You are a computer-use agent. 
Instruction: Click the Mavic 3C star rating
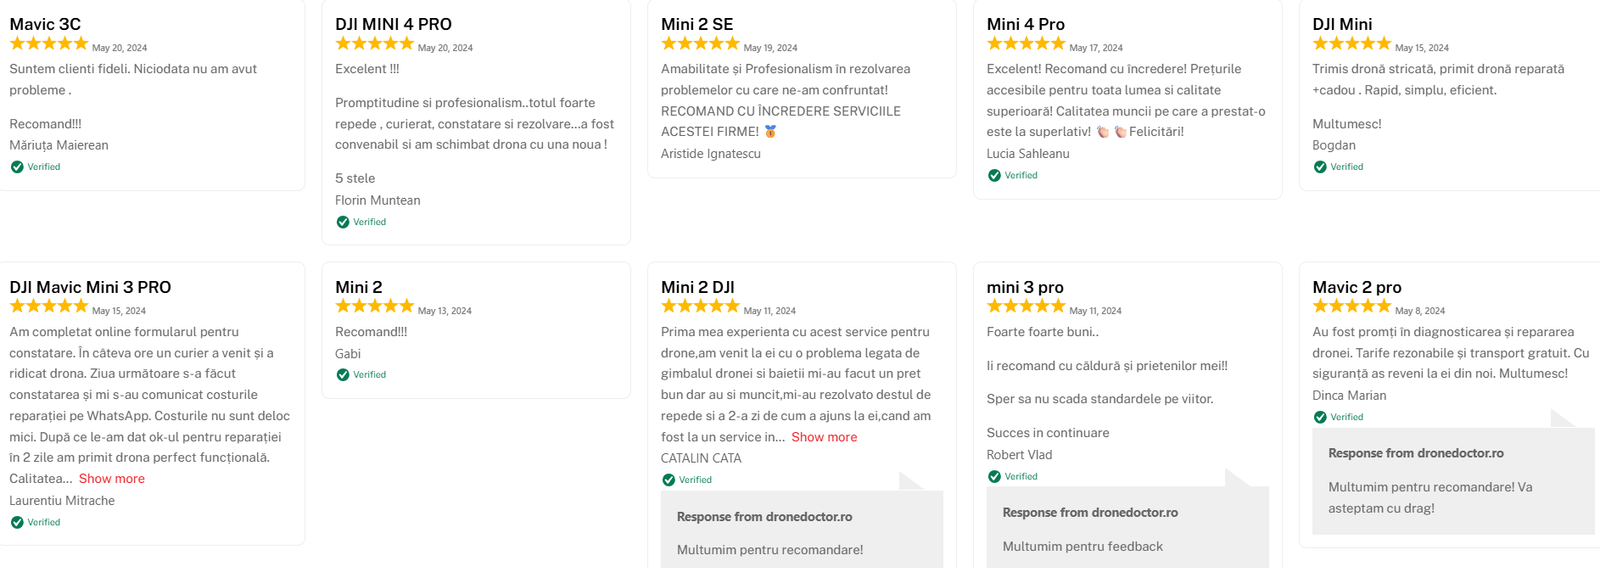[x=49, y=44]
